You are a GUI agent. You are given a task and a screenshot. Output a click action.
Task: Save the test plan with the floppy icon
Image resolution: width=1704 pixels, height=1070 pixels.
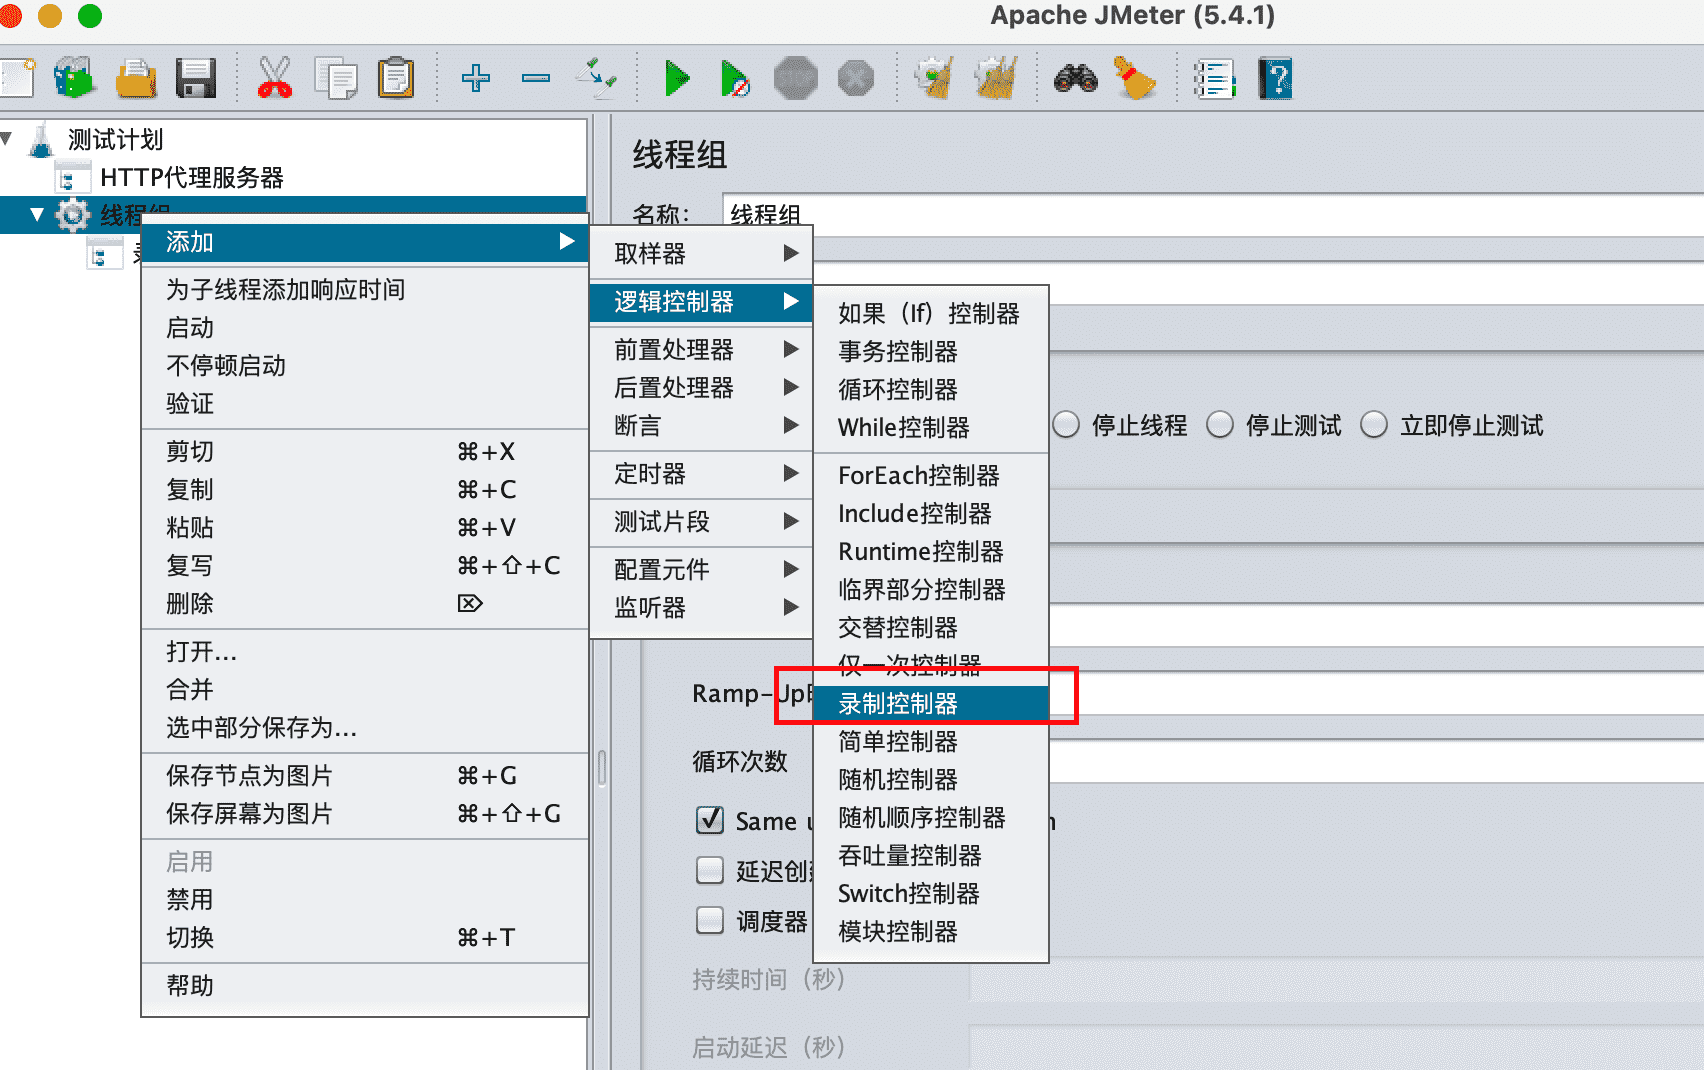[x=196, y=78]
